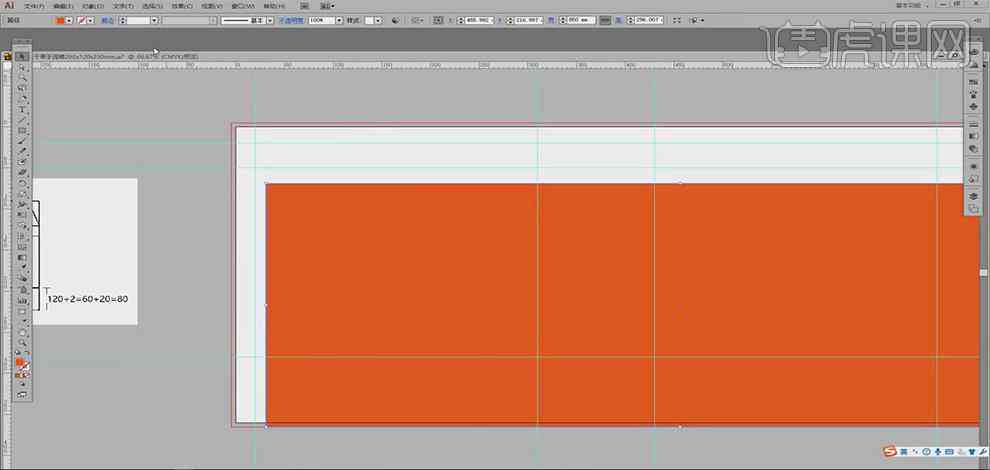The image size is (990, 470).
Task: Open the Align panel icon in control bar
Action: tap(418, 20)
